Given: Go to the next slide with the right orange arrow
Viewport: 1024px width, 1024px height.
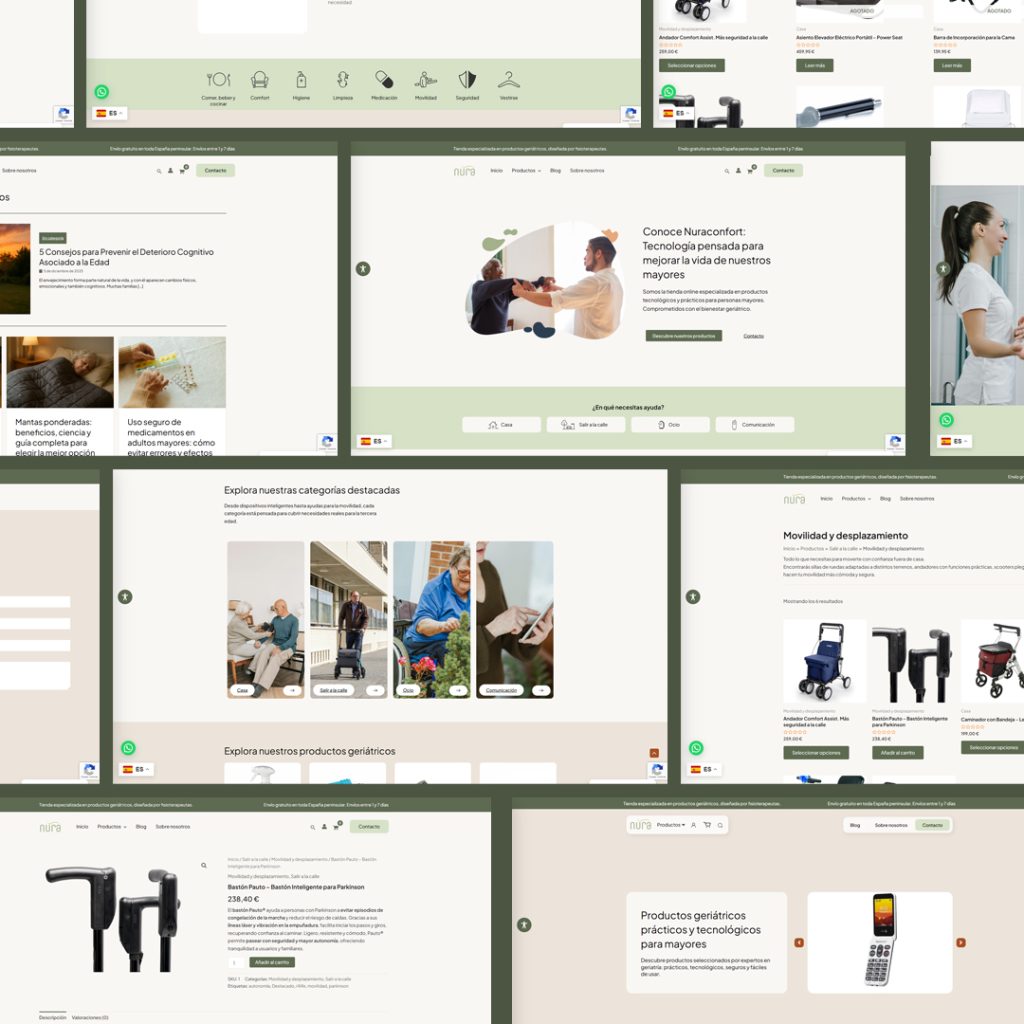Looking at the screenshot, I should [961, 942].
